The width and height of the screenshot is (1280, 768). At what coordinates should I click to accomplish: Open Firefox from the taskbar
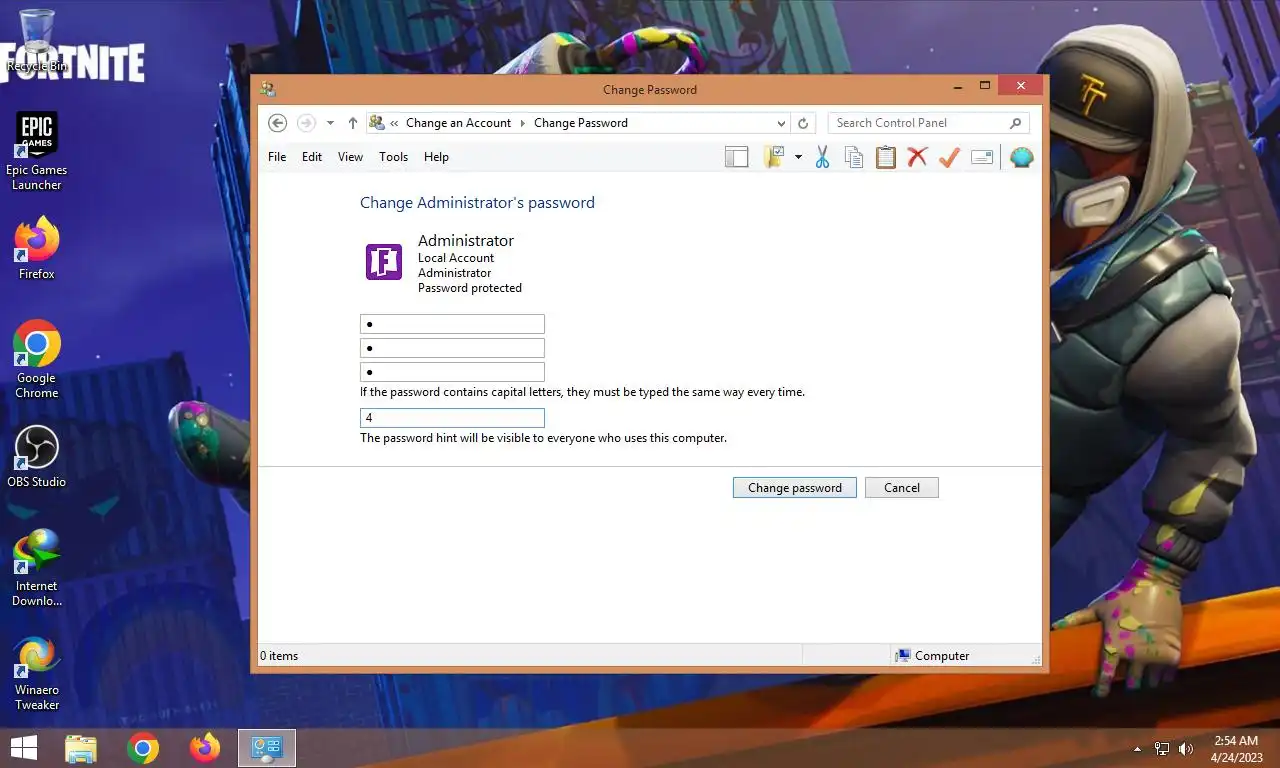coord(205,748)
